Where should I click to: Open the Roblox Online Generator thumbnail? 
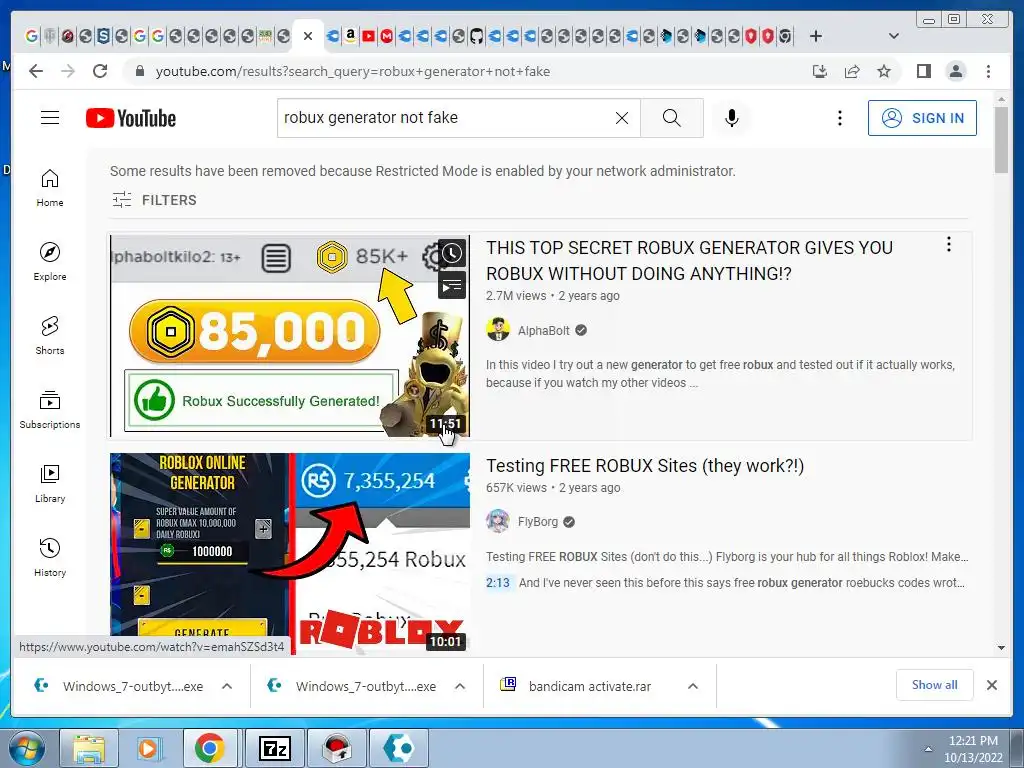[x=290, y=553]
